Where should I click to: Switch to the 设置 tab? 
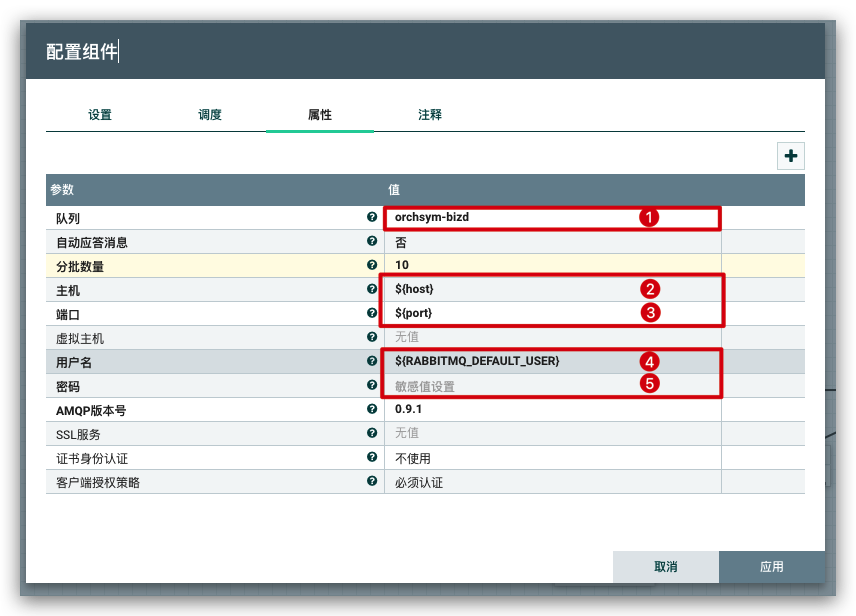pos(100,115)
